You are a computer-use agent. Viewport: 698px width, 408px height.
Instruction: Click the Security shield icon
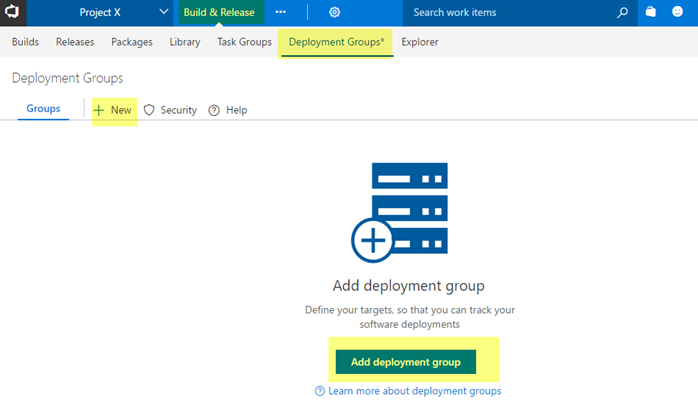(x=149, y=110)
